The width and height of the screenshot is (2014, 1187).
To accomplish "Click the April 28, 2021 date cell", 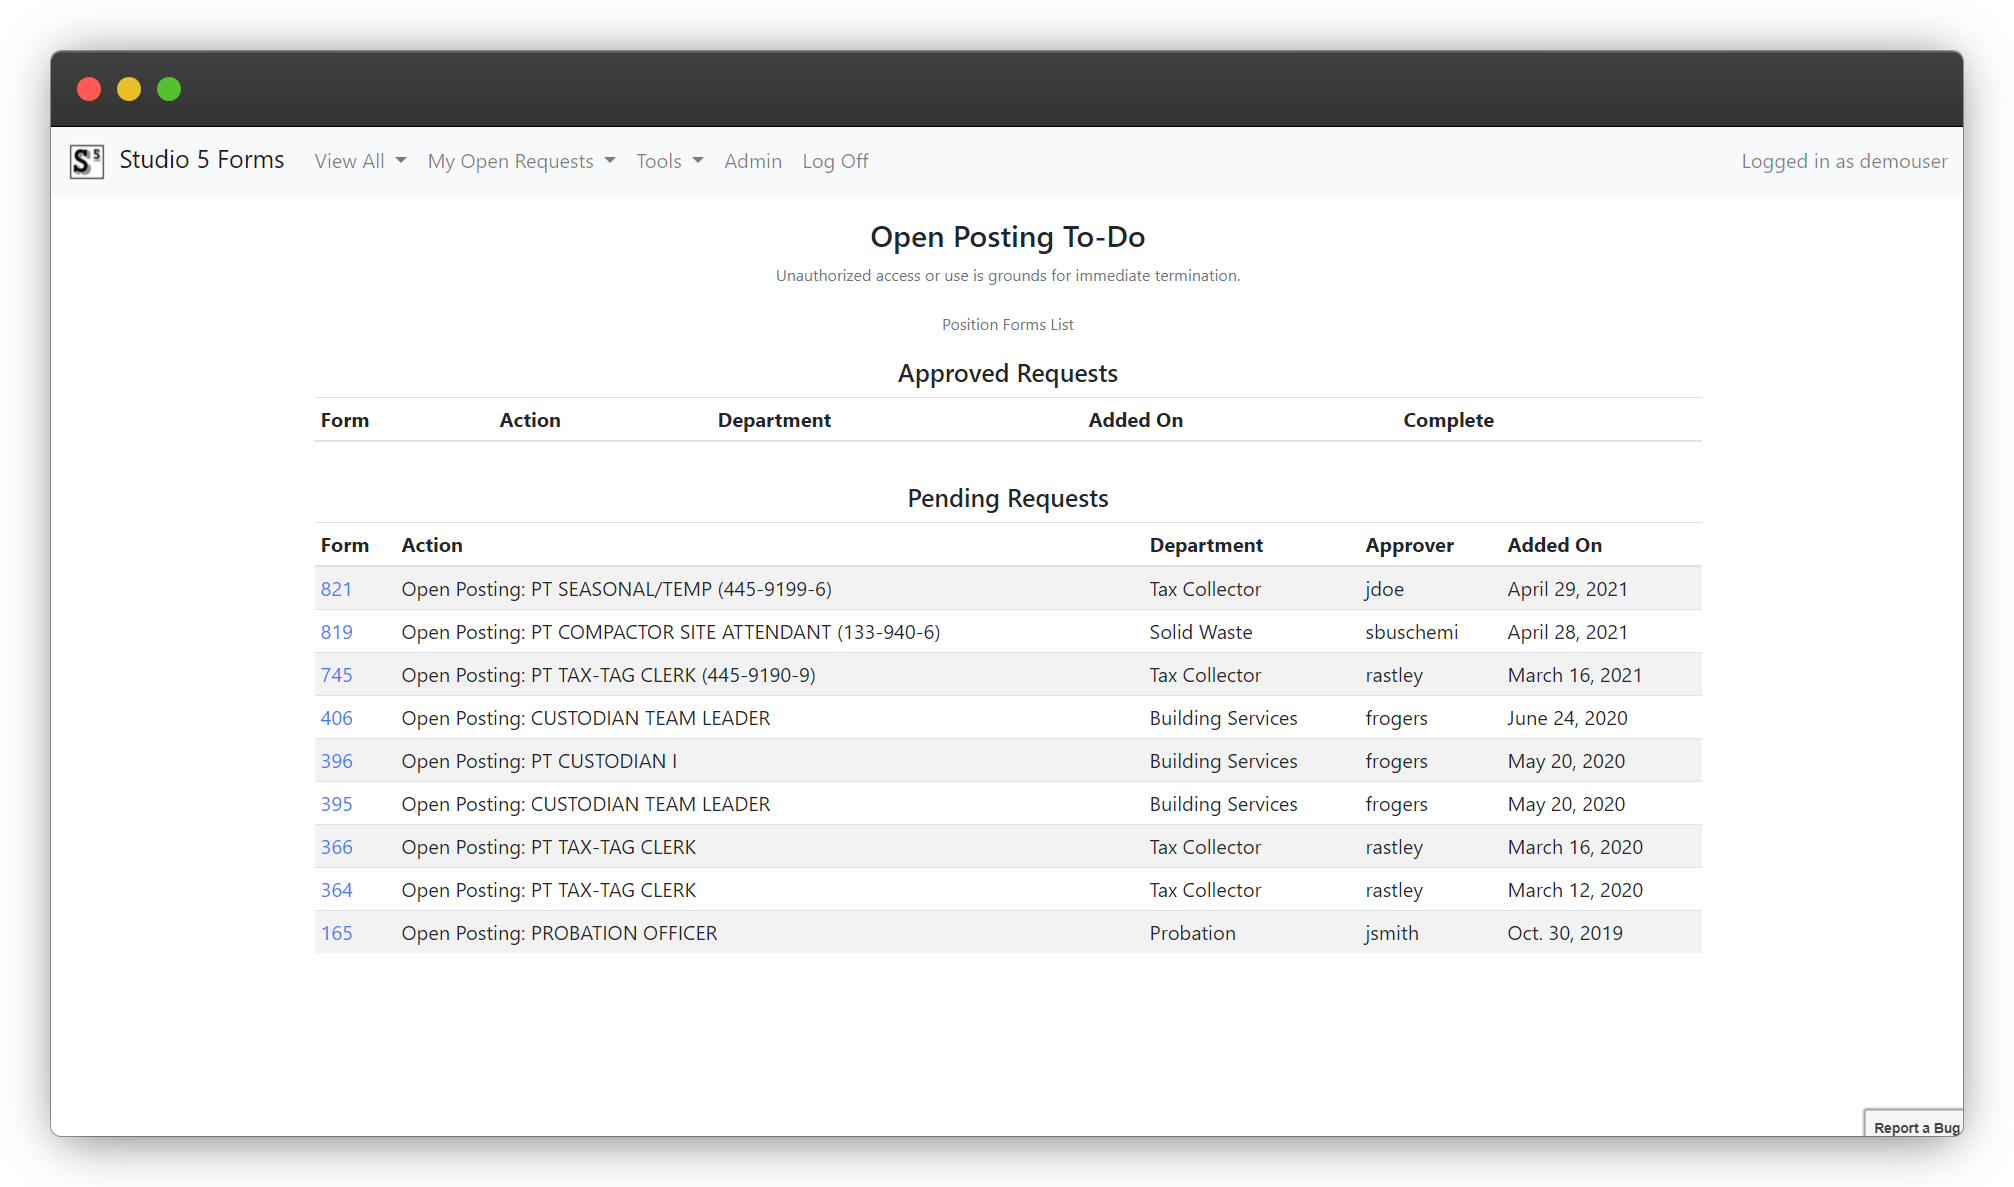I will [x=1567, y=632].
